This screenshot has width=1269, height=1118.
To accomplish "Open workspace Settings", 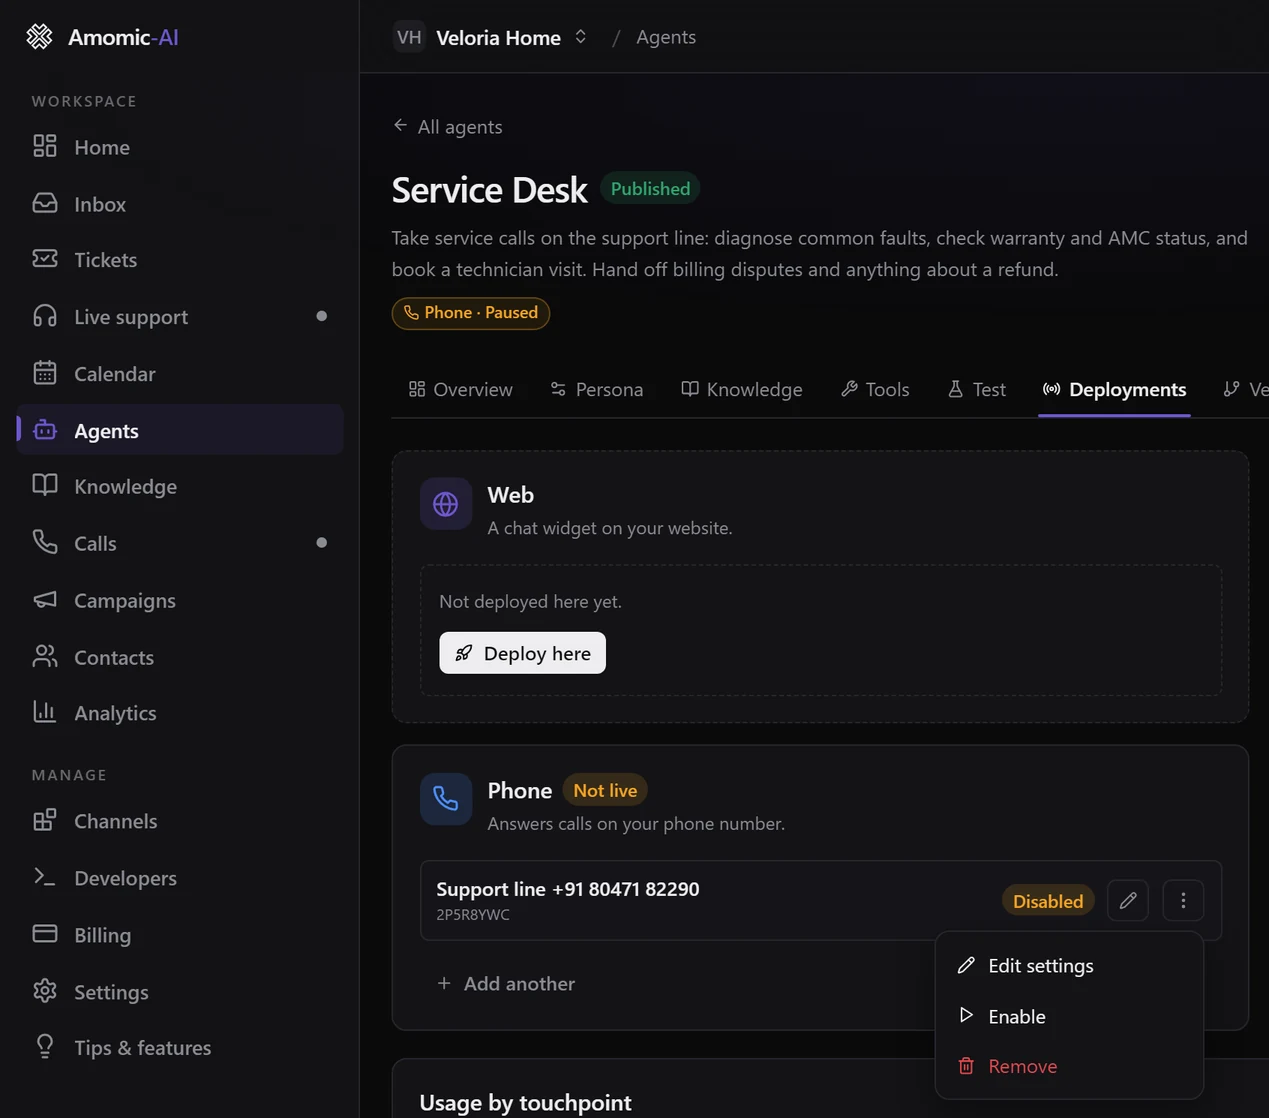I will coord(180,992).
